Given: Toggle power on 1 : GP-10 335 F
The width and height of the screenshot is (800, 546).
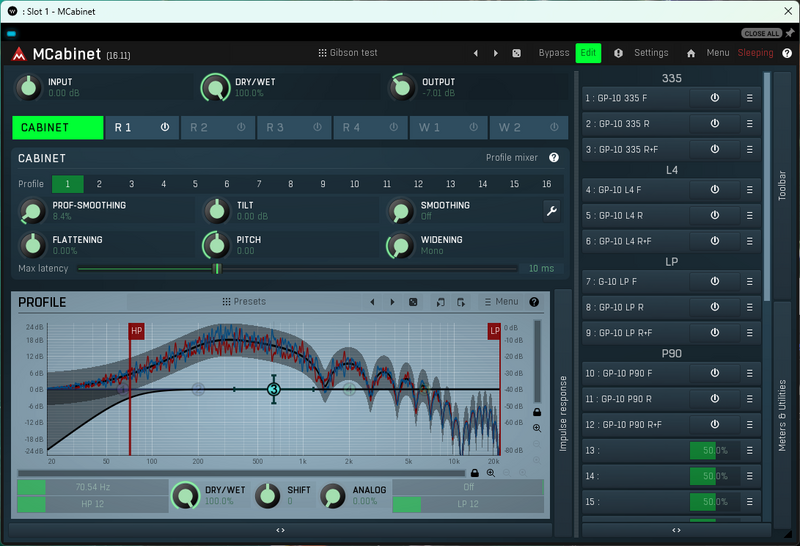Looking at the screenshot, I should click(715, 97).
